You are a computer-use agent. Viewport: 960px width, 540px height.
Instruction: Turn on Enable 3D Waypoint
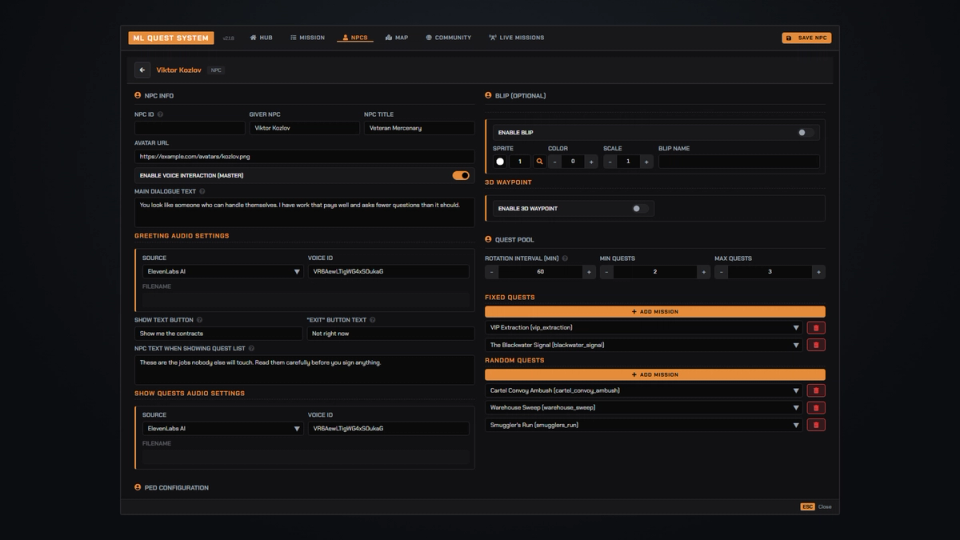click(640, 209)
